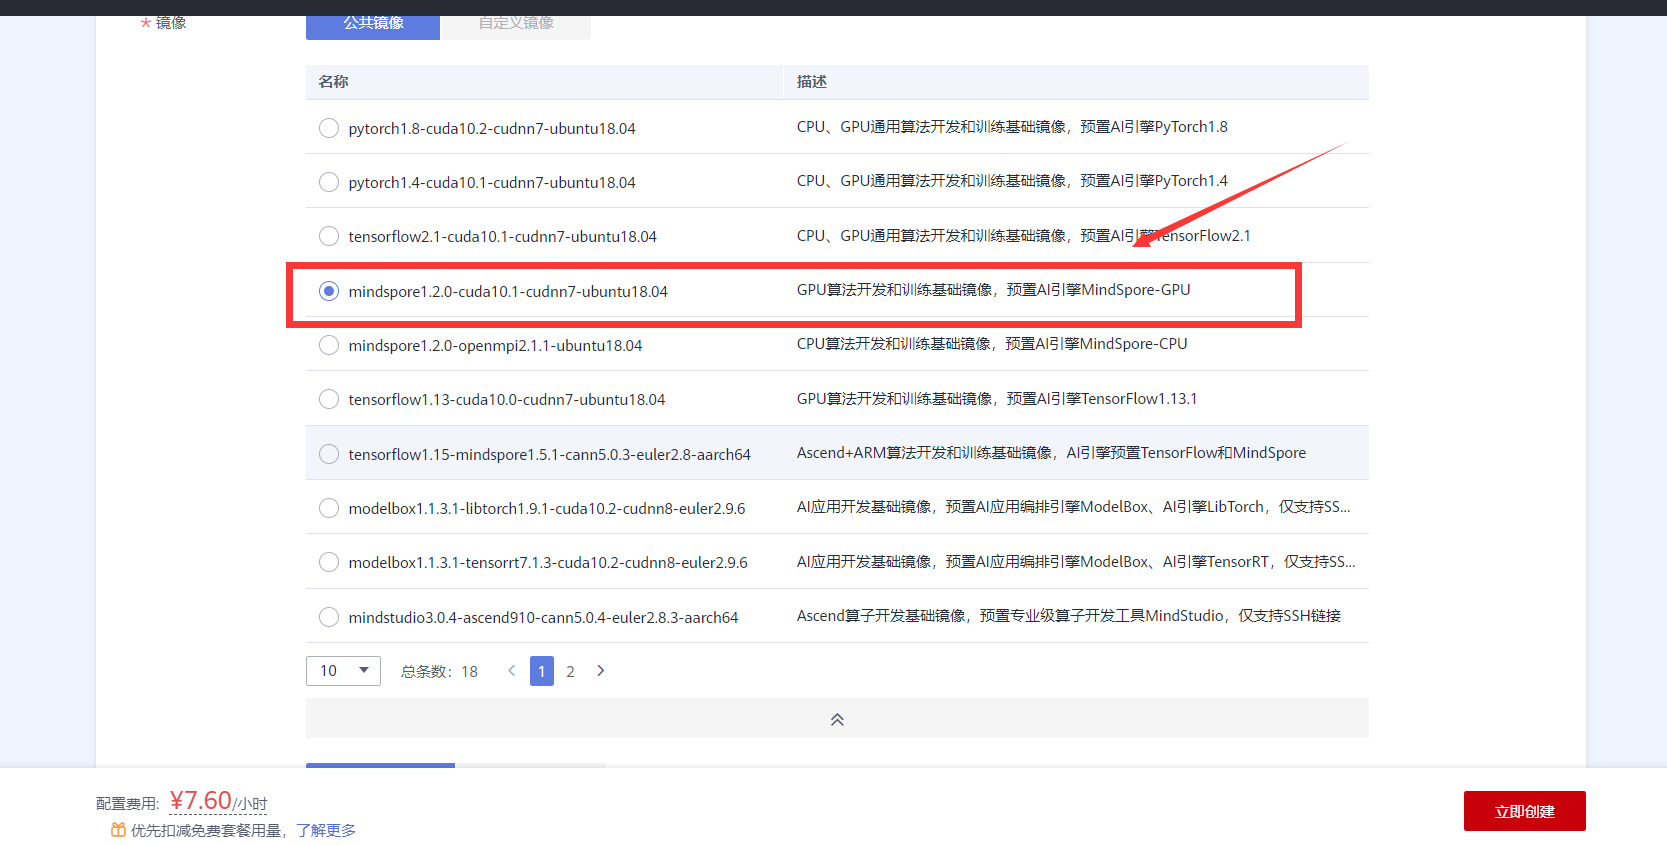Click description 预置AI引擎MindSpore-GPU
The width and height of the screenshot is (1667, 845).
pyautogui.click(x=993, y=290)
